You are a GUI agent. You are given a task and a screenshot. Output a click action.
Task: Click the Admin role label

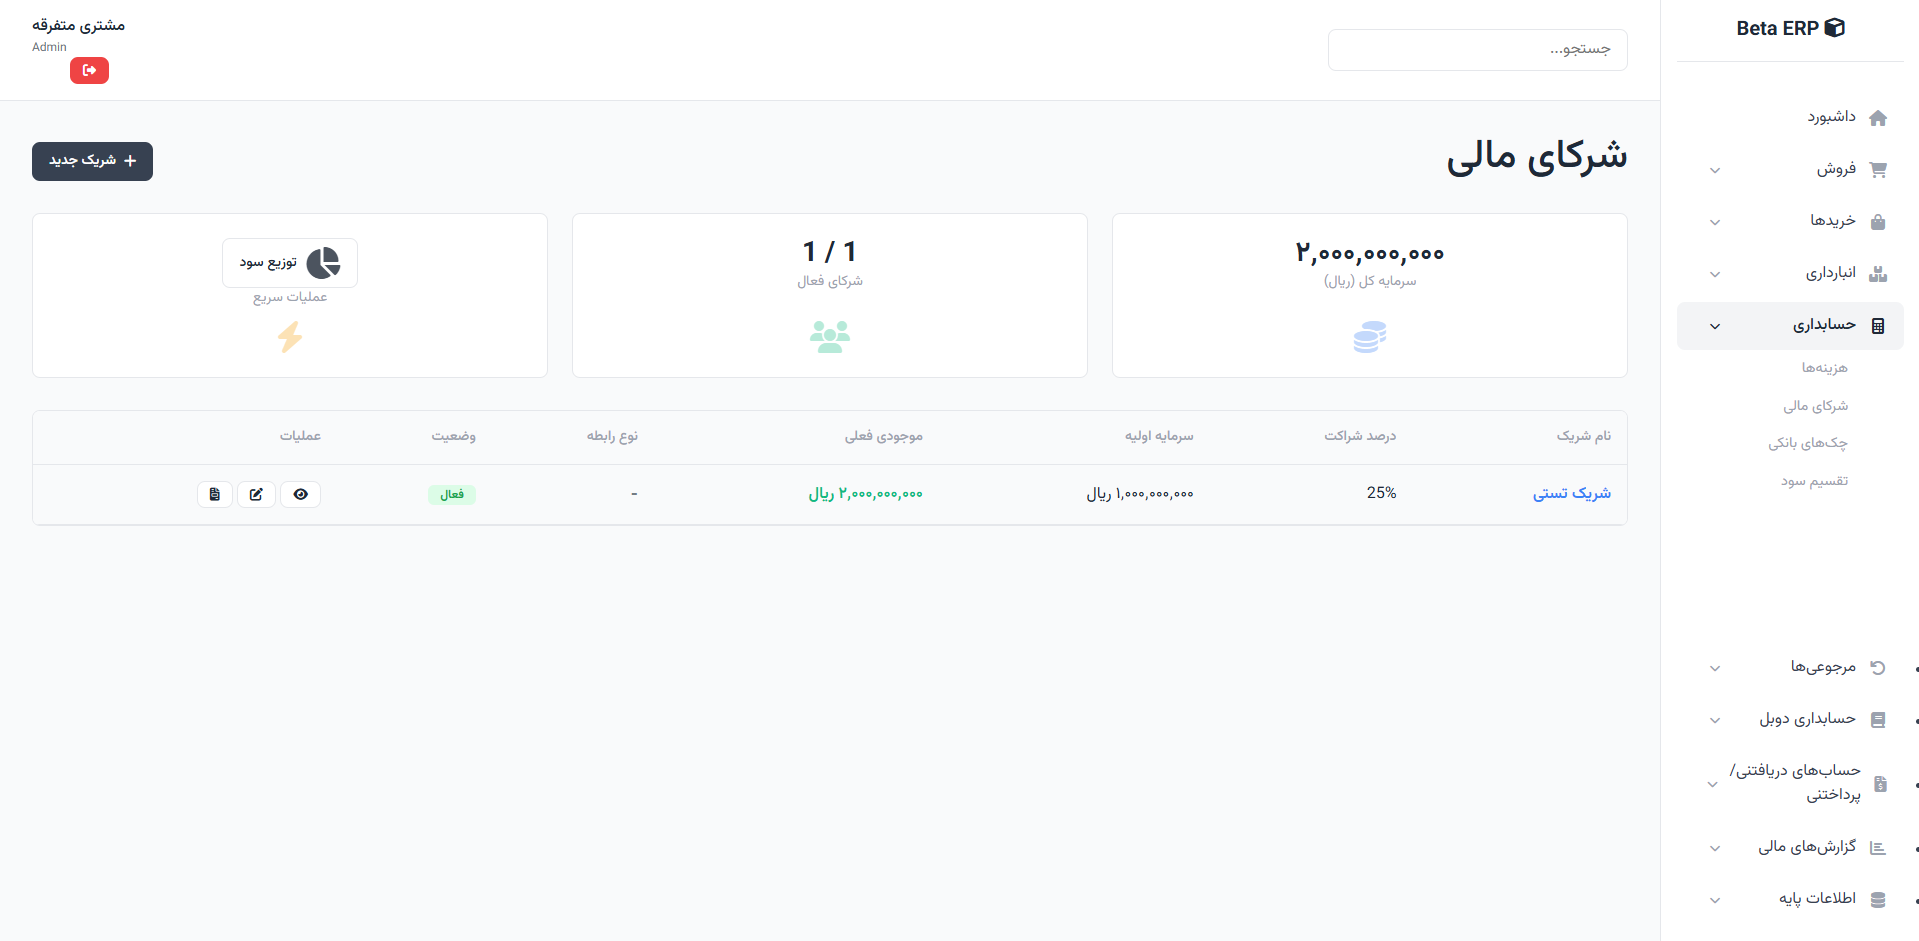click(x=49, y=47)
